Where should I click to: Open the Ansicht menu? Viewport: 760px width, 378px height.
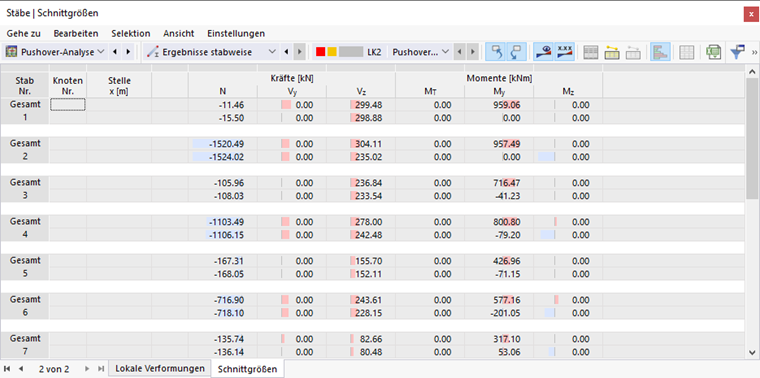point(179,33)
